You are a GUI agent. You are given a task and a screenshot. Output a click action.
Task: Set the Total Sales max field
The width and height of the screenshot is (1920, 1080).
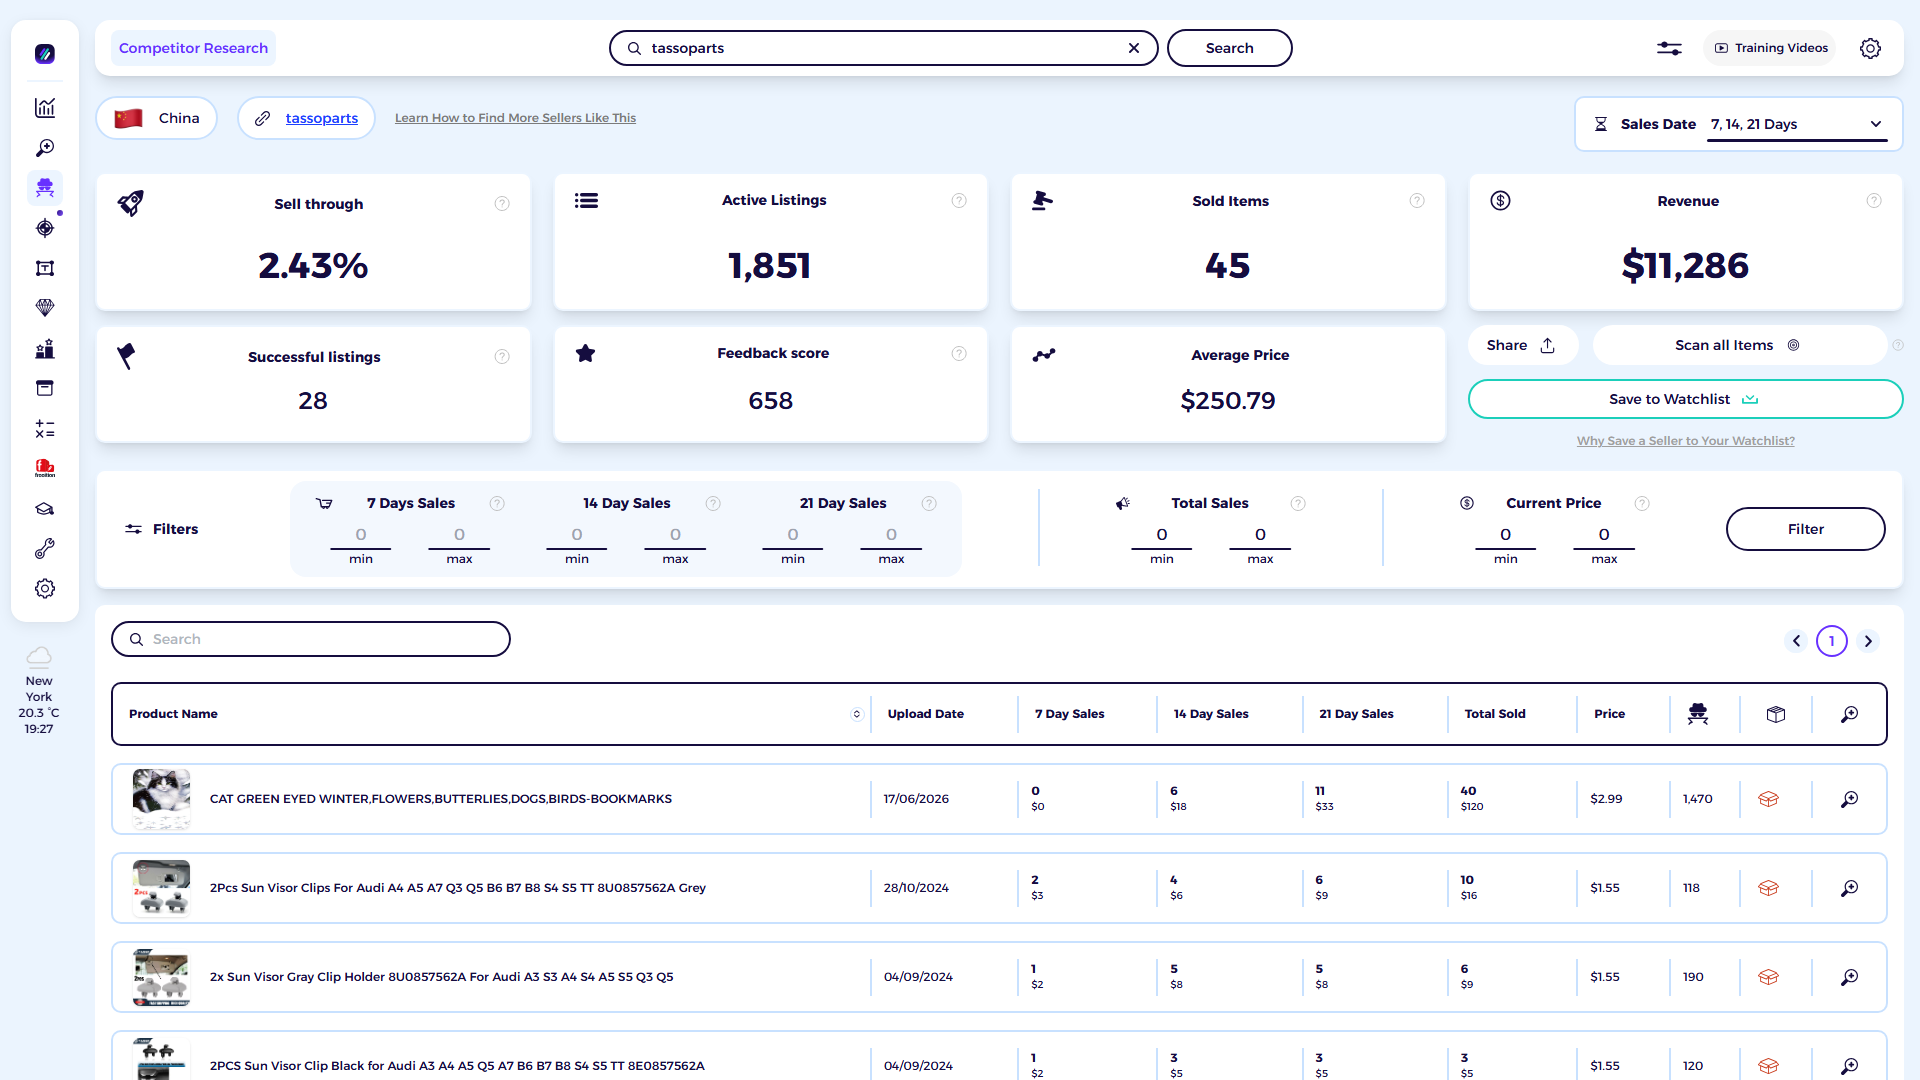pyautogui.click(x=1260, y=535)
